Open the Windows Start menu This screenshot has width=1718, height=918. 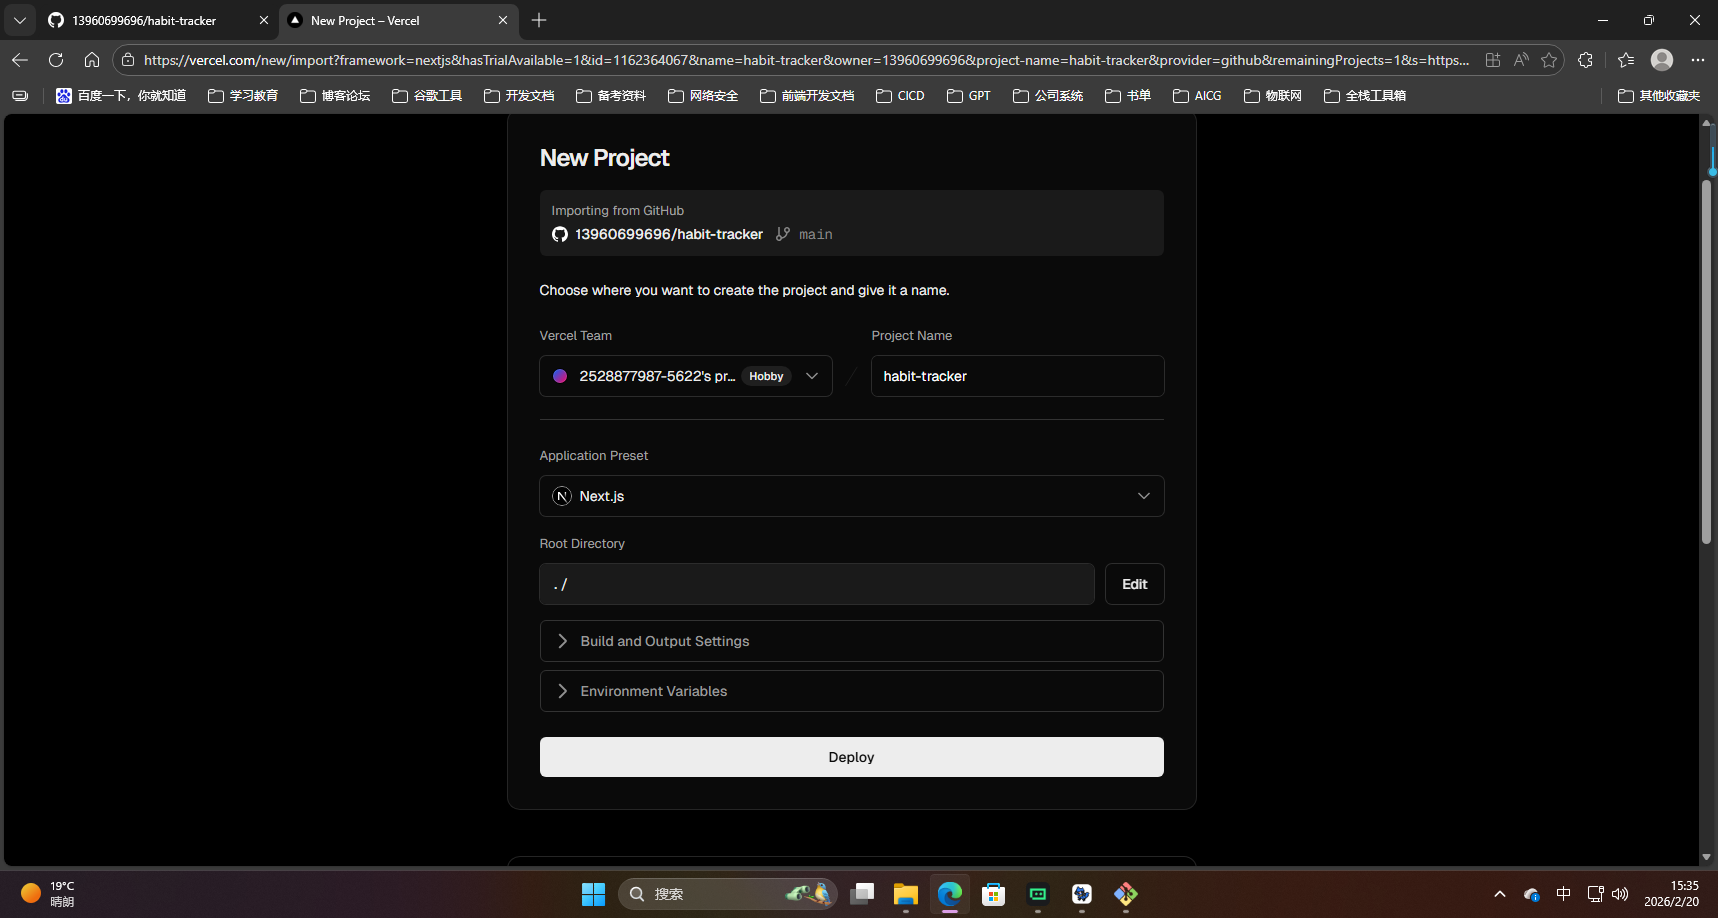(593, 894)
